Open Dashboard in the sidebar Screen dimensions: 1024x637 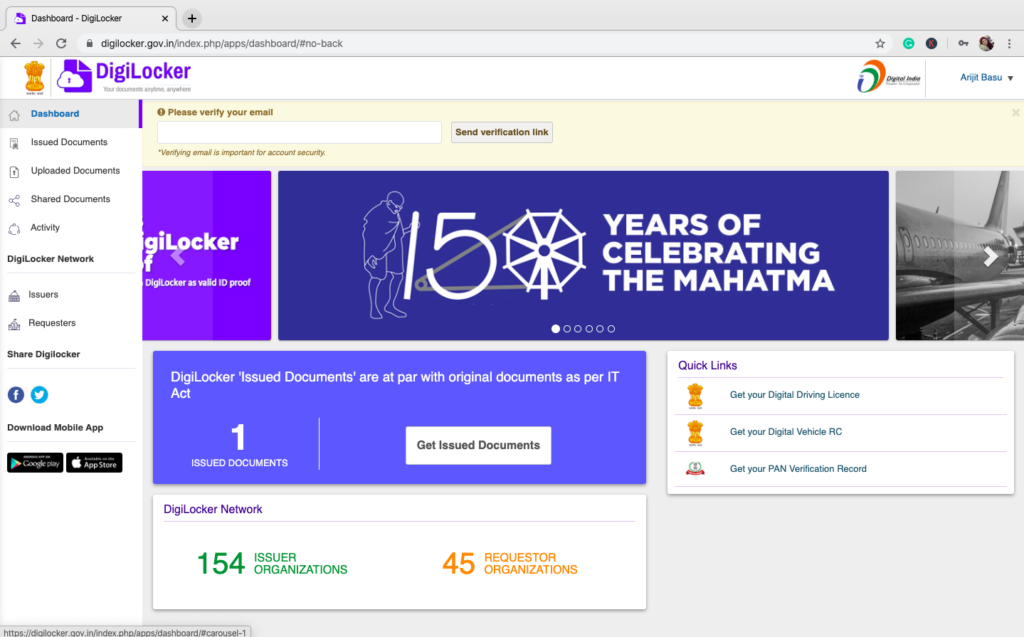coord(71,114)
